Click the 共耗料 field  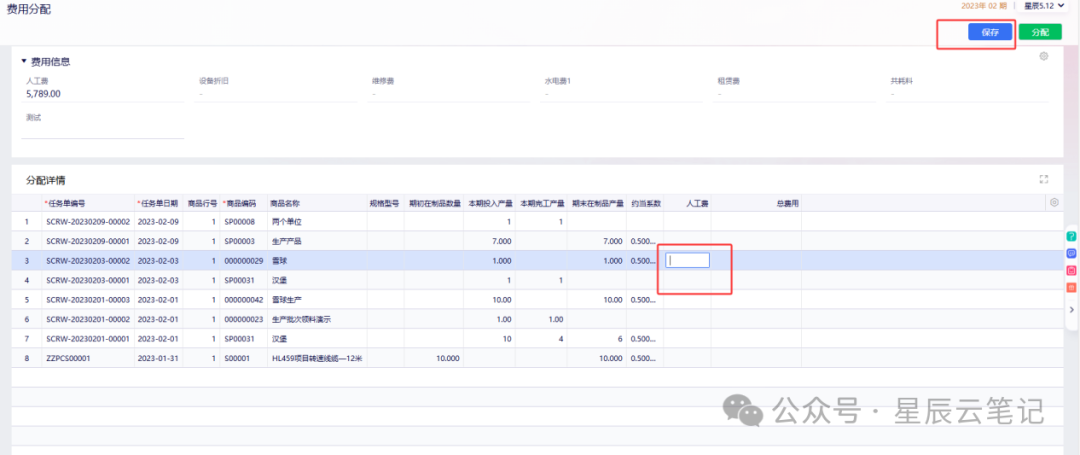point(967,93)
